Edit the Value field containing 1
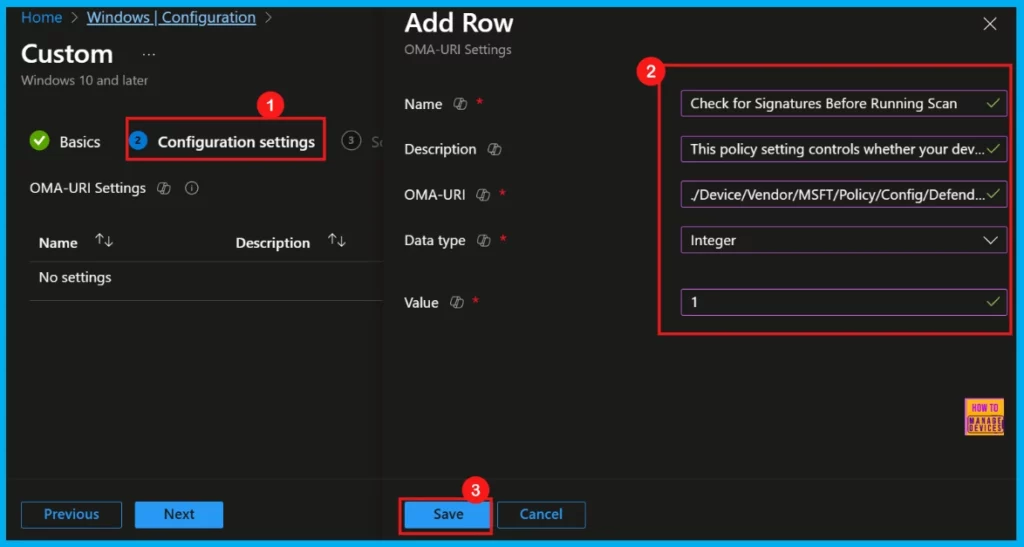 pyautogui.click(x=843, y=302)
